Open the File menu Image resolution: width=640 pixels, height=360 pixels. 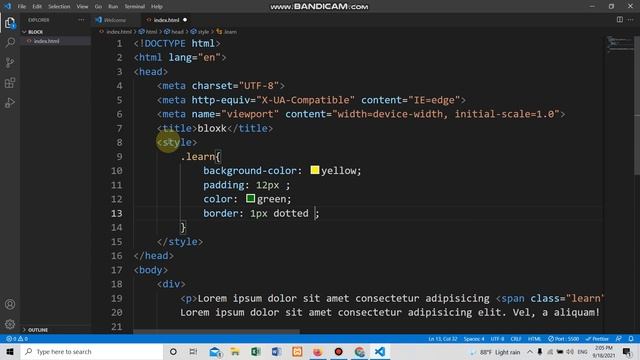tap(22, 7)
